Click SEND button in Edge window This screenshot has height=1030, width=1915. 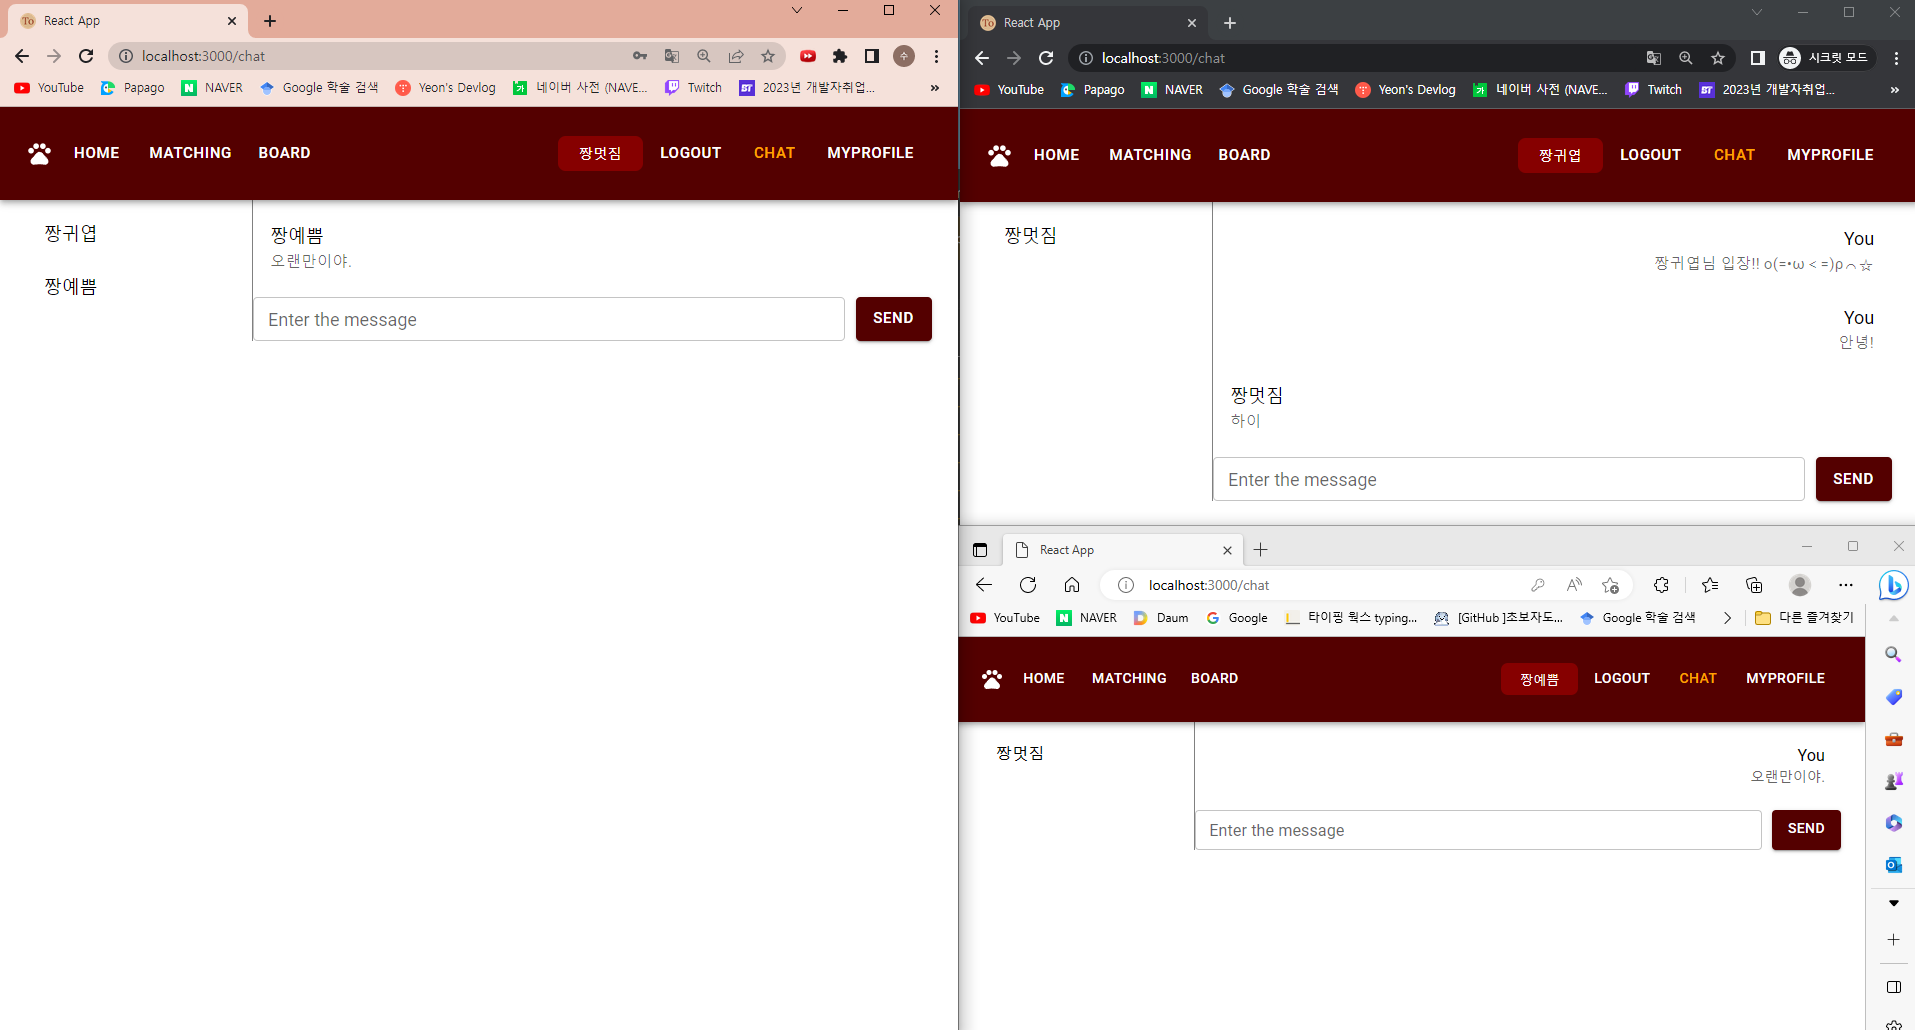click(1806, 829)
